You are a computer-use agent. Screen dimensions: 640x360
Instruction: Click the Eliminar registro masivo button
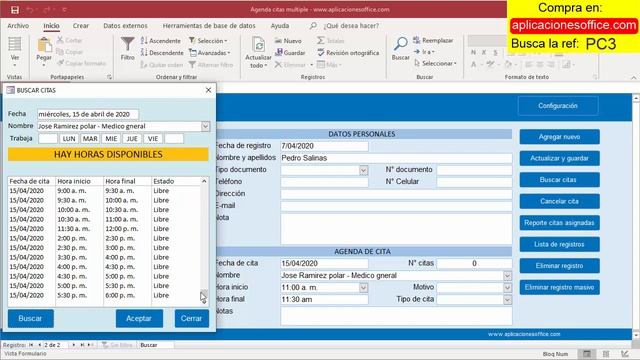(560, 287)
